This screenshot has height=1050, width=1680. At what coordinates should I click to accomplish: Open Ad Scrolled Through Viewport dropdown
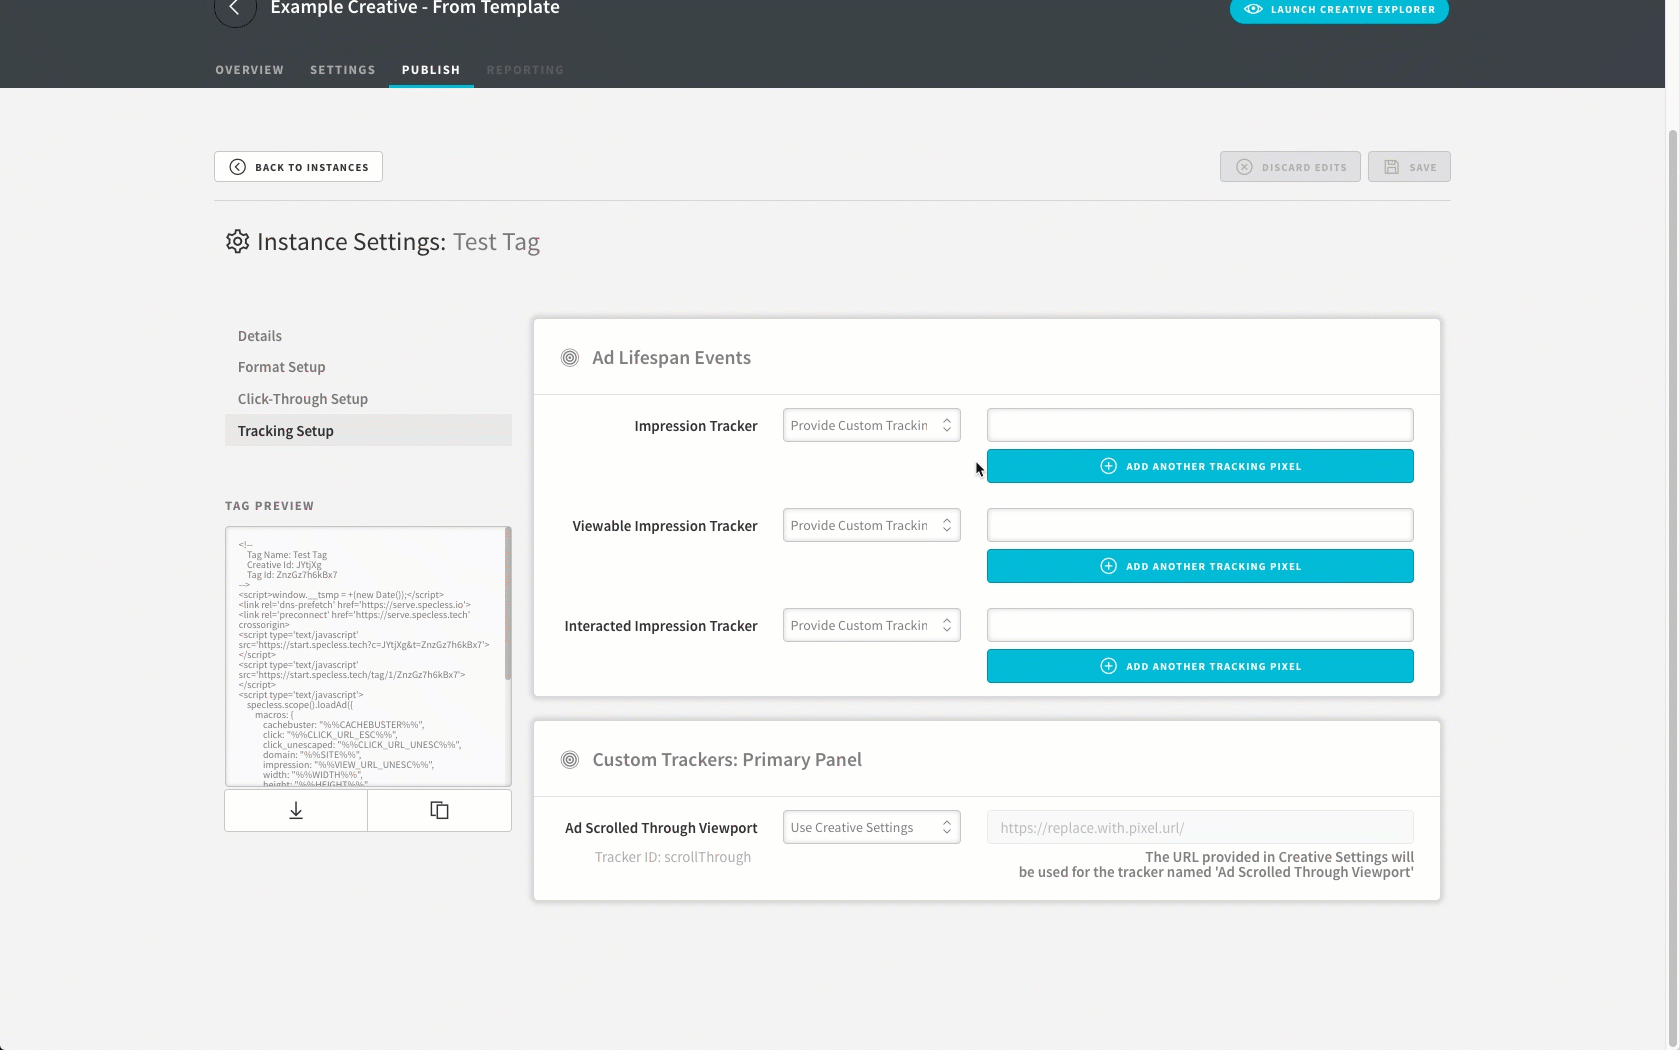point(871,827)
